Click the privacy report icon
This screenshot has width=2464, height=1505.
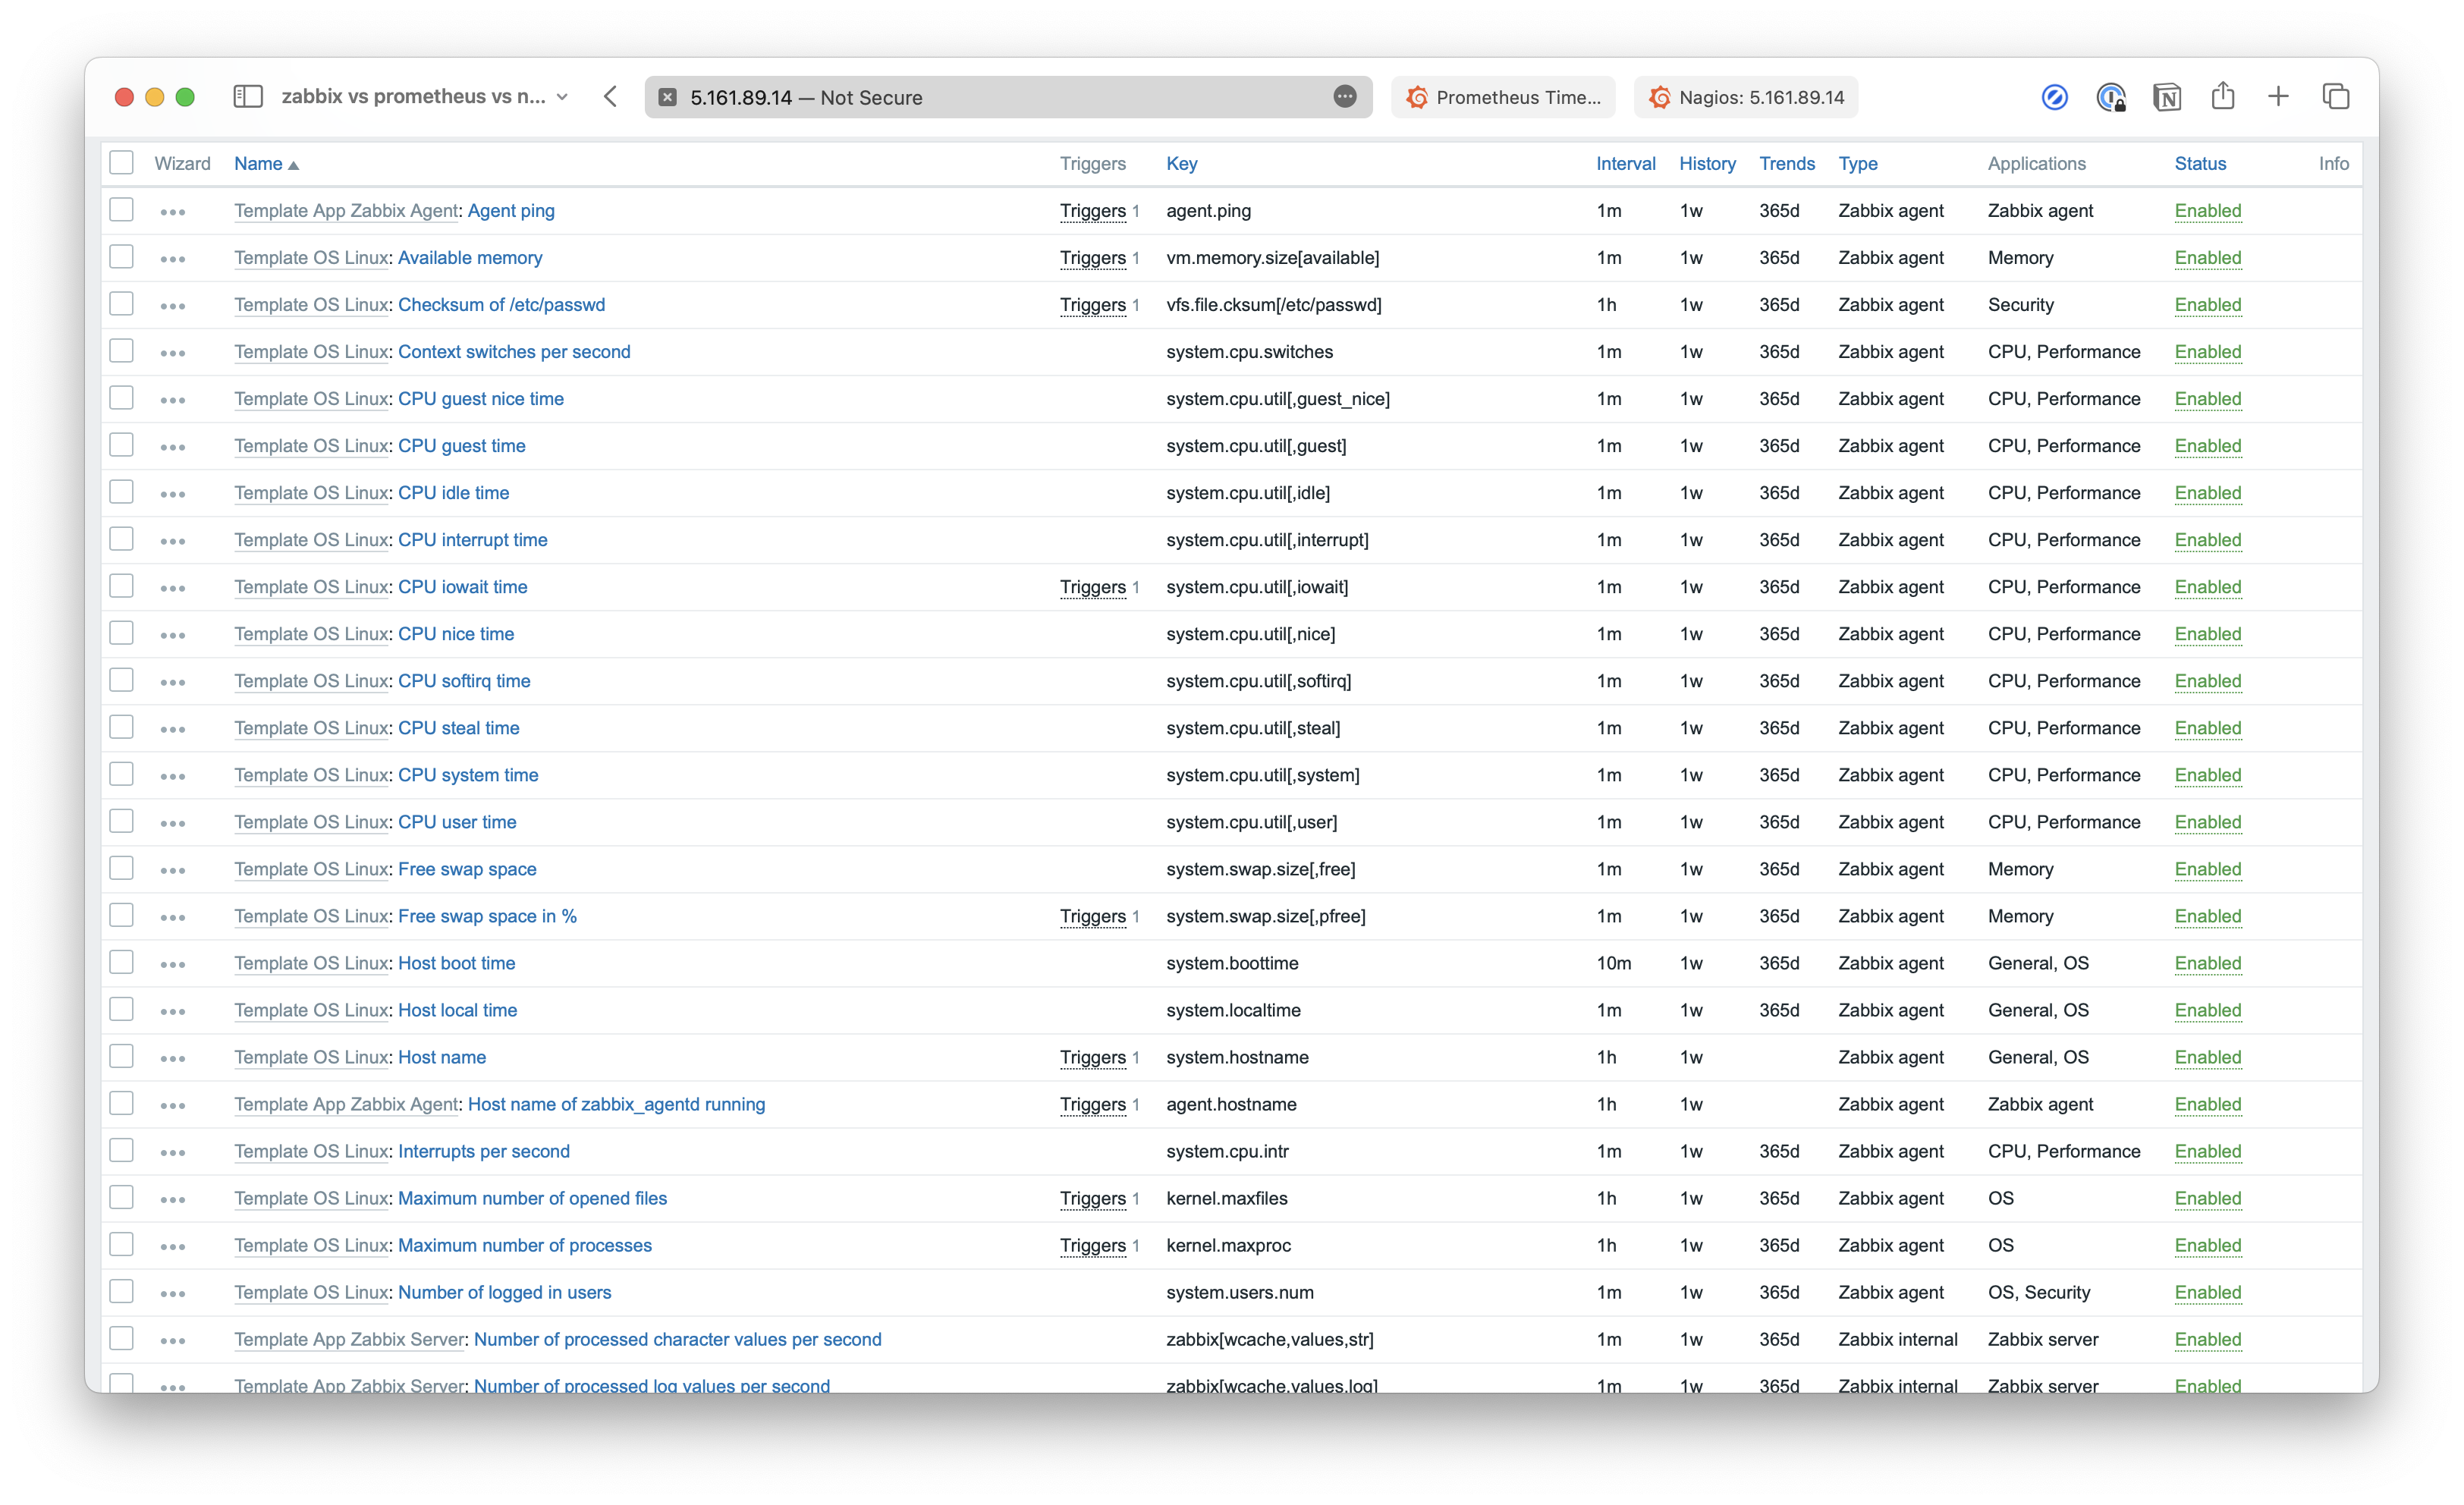point(2110,96)
